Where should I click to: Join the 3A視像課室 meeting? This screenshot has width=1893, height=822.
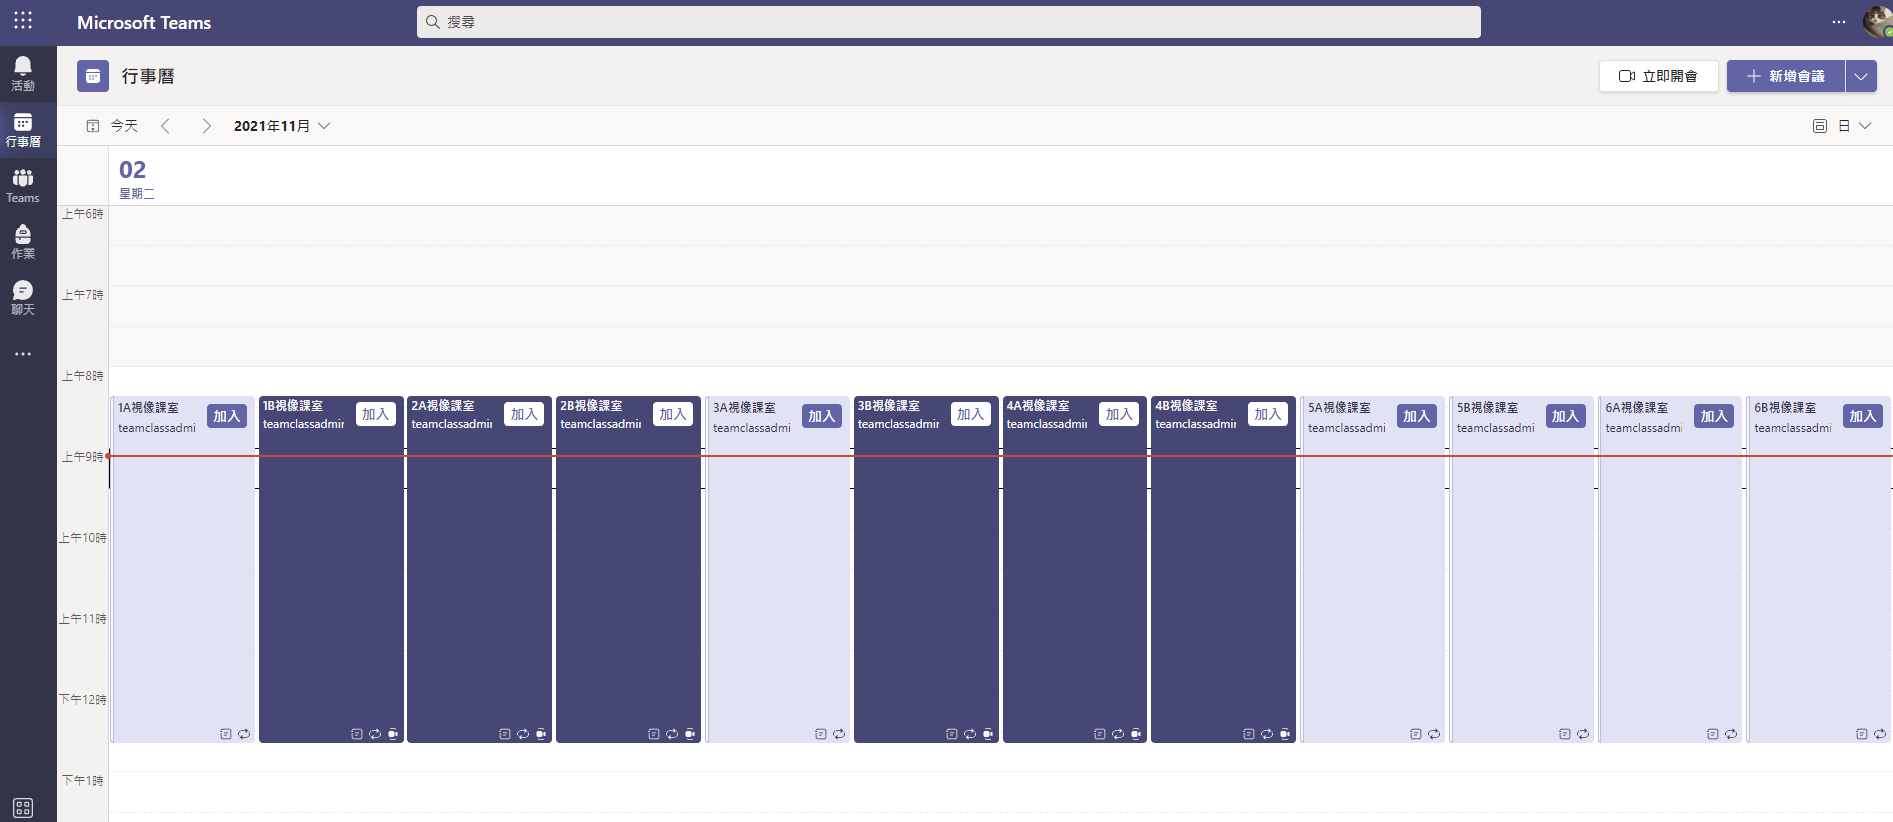(x=821, y=416)
